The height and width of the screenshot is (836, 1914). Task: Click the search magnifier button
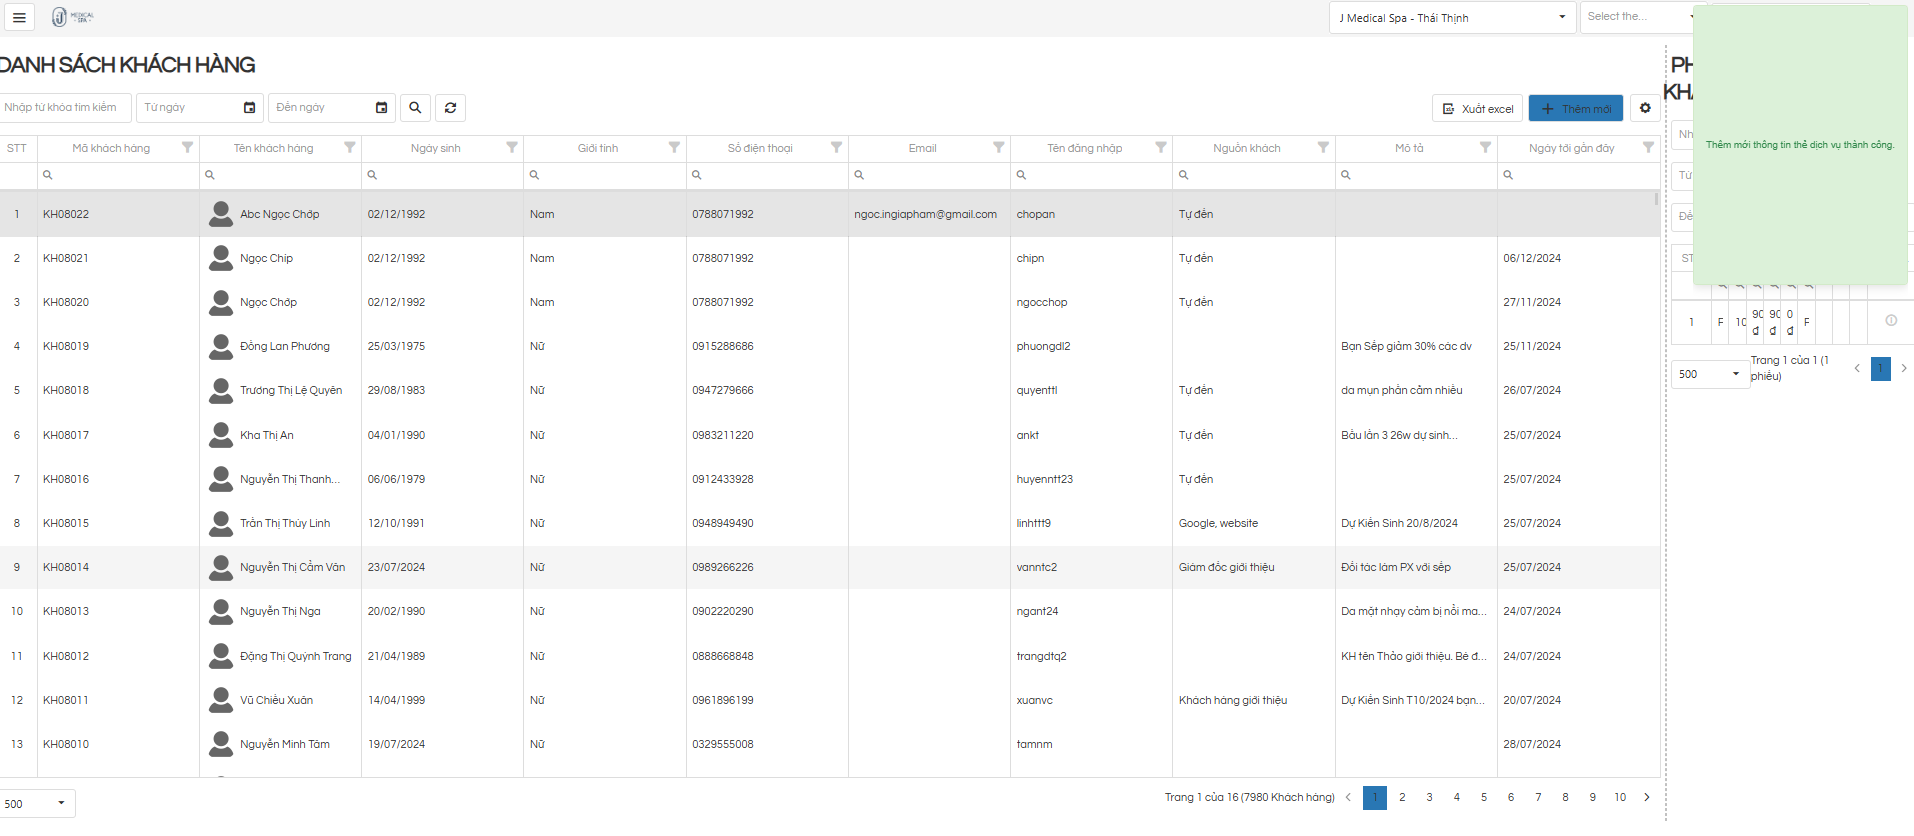point(415,108)
